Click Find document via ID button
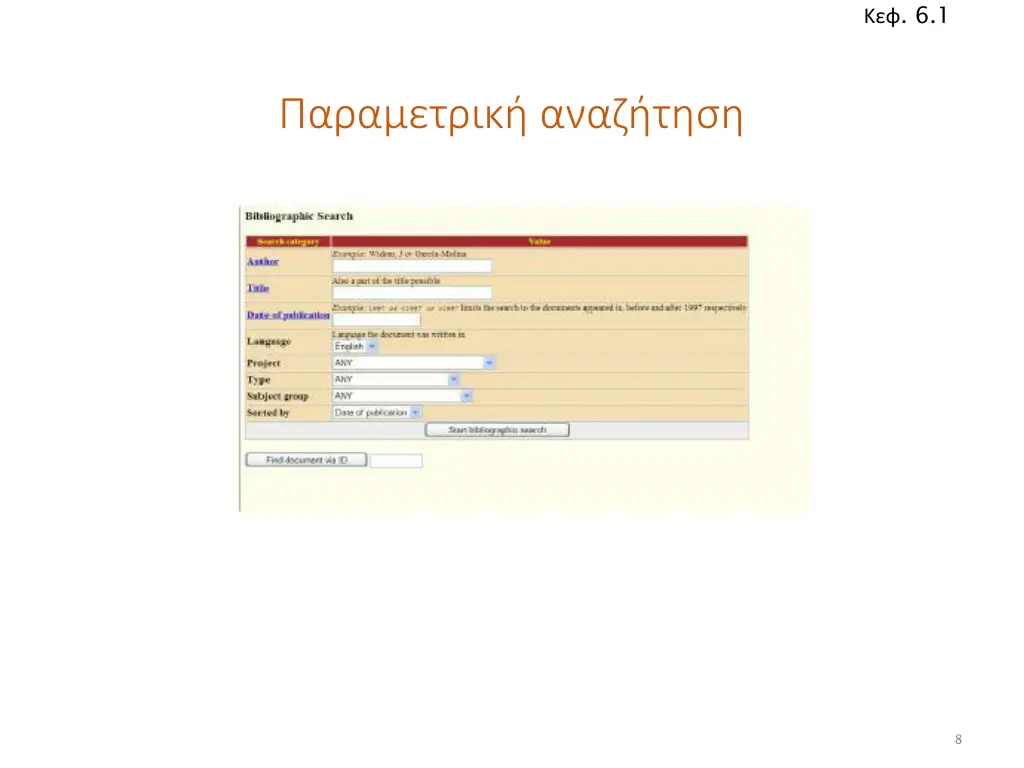 (306, 460)
